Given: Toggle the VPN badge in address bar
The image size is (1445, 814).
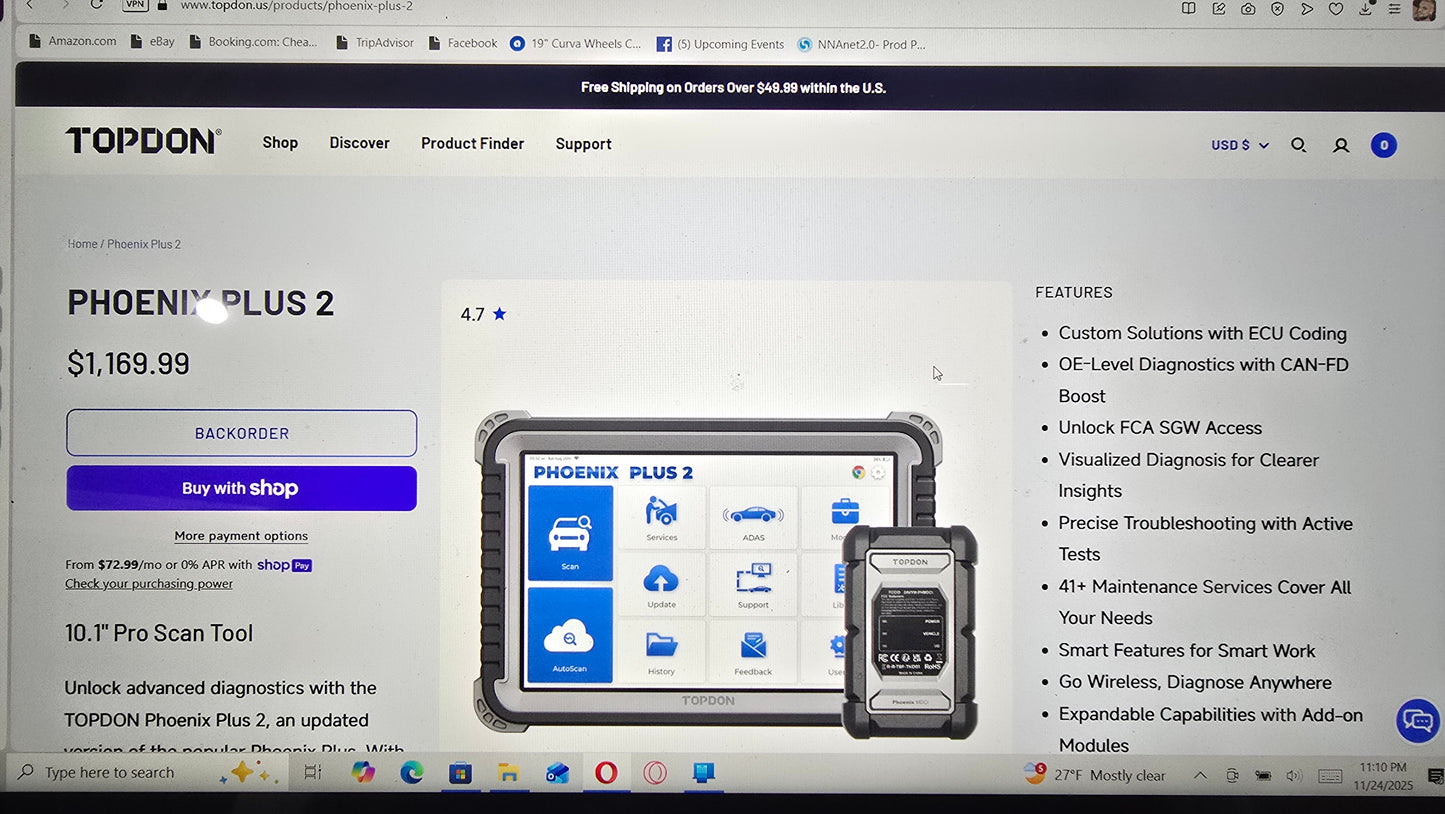Looking at the screenshot, I should 135,5.
